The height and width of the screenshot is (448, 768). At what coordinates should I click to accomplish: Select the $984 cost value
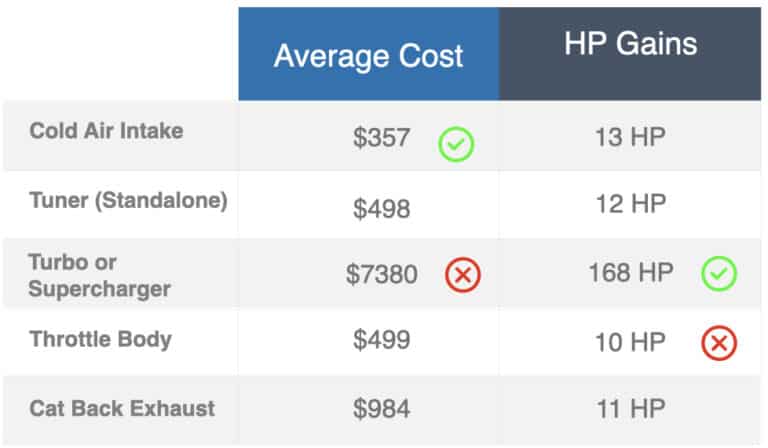(382, 408)
